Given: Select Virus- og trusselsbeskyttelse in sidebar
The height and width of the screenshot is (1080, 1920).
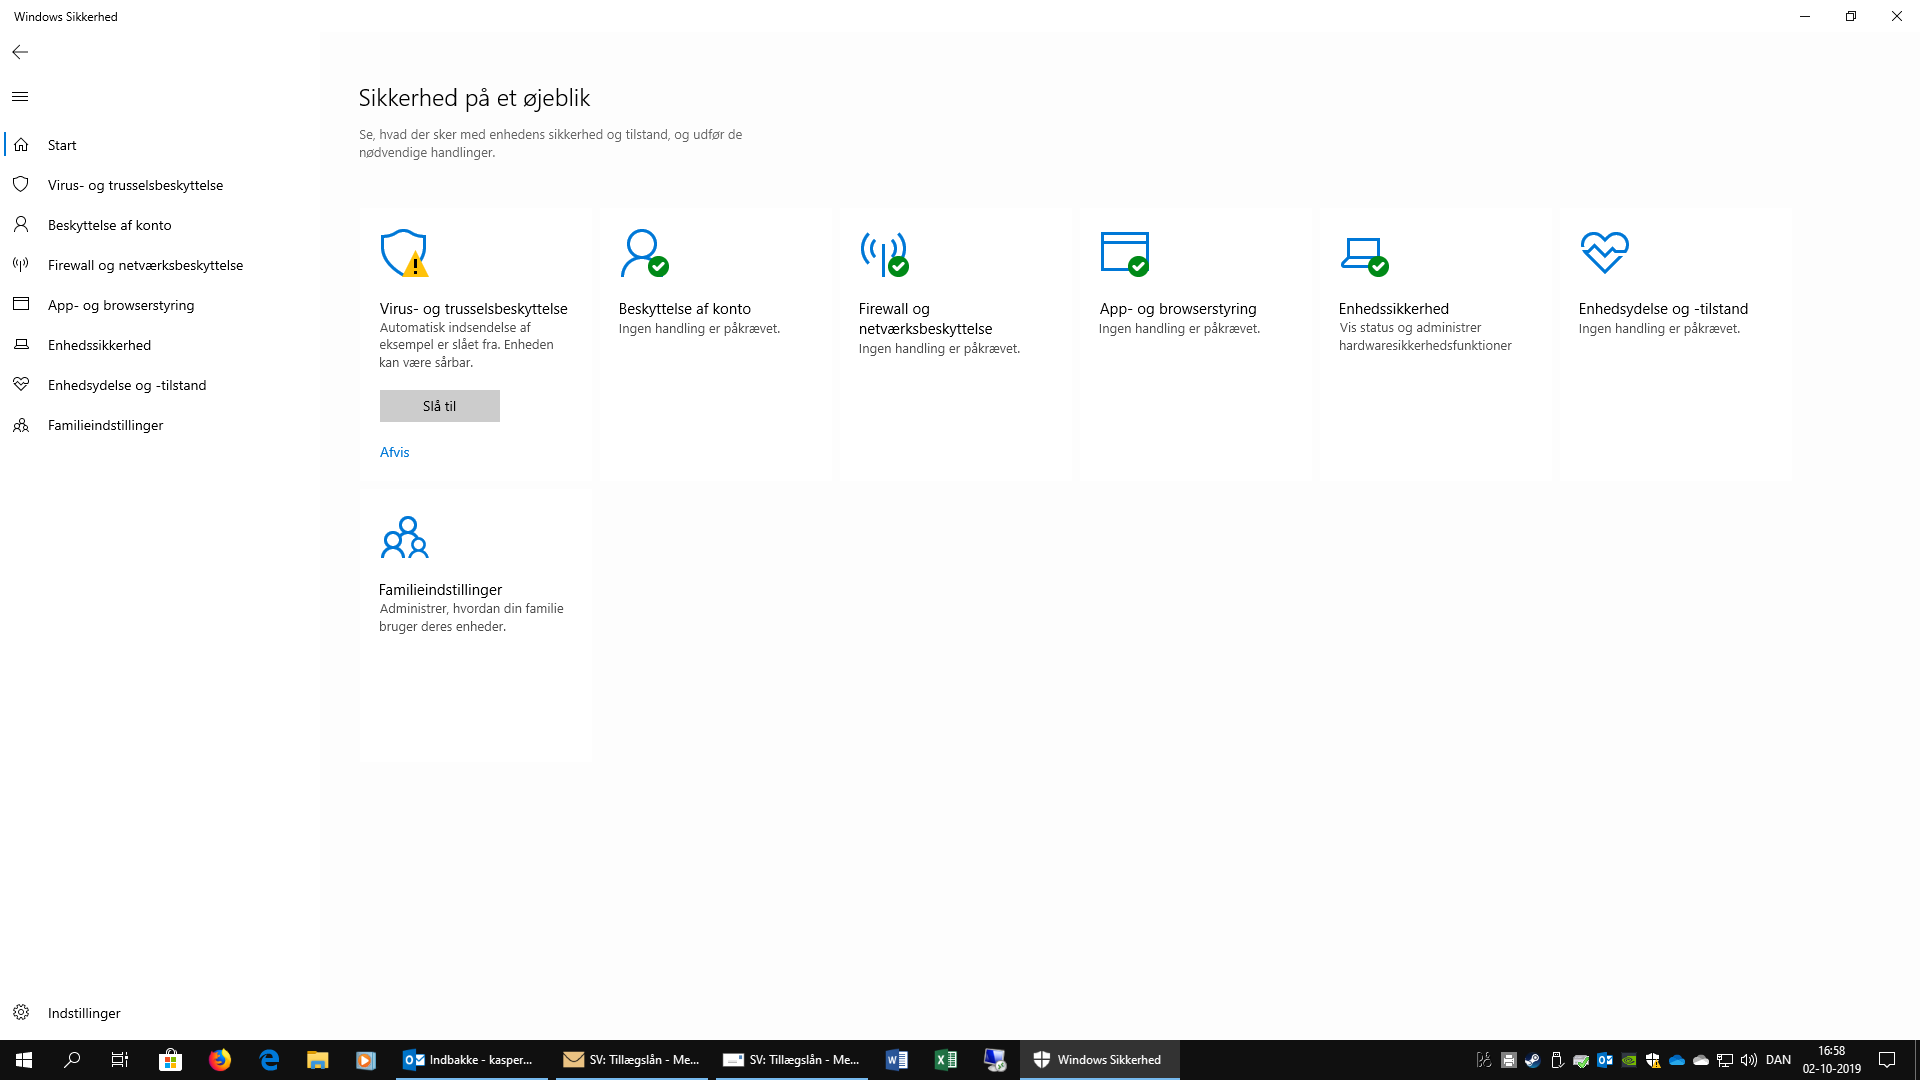Looking at the screenshot, I should 135,185.
